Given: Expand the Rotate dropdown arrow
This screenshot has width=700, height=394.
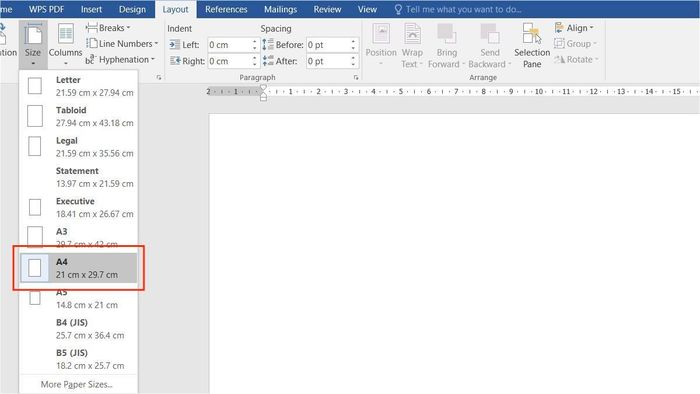Looking at the screenshot, I should [x=596, y=59].
